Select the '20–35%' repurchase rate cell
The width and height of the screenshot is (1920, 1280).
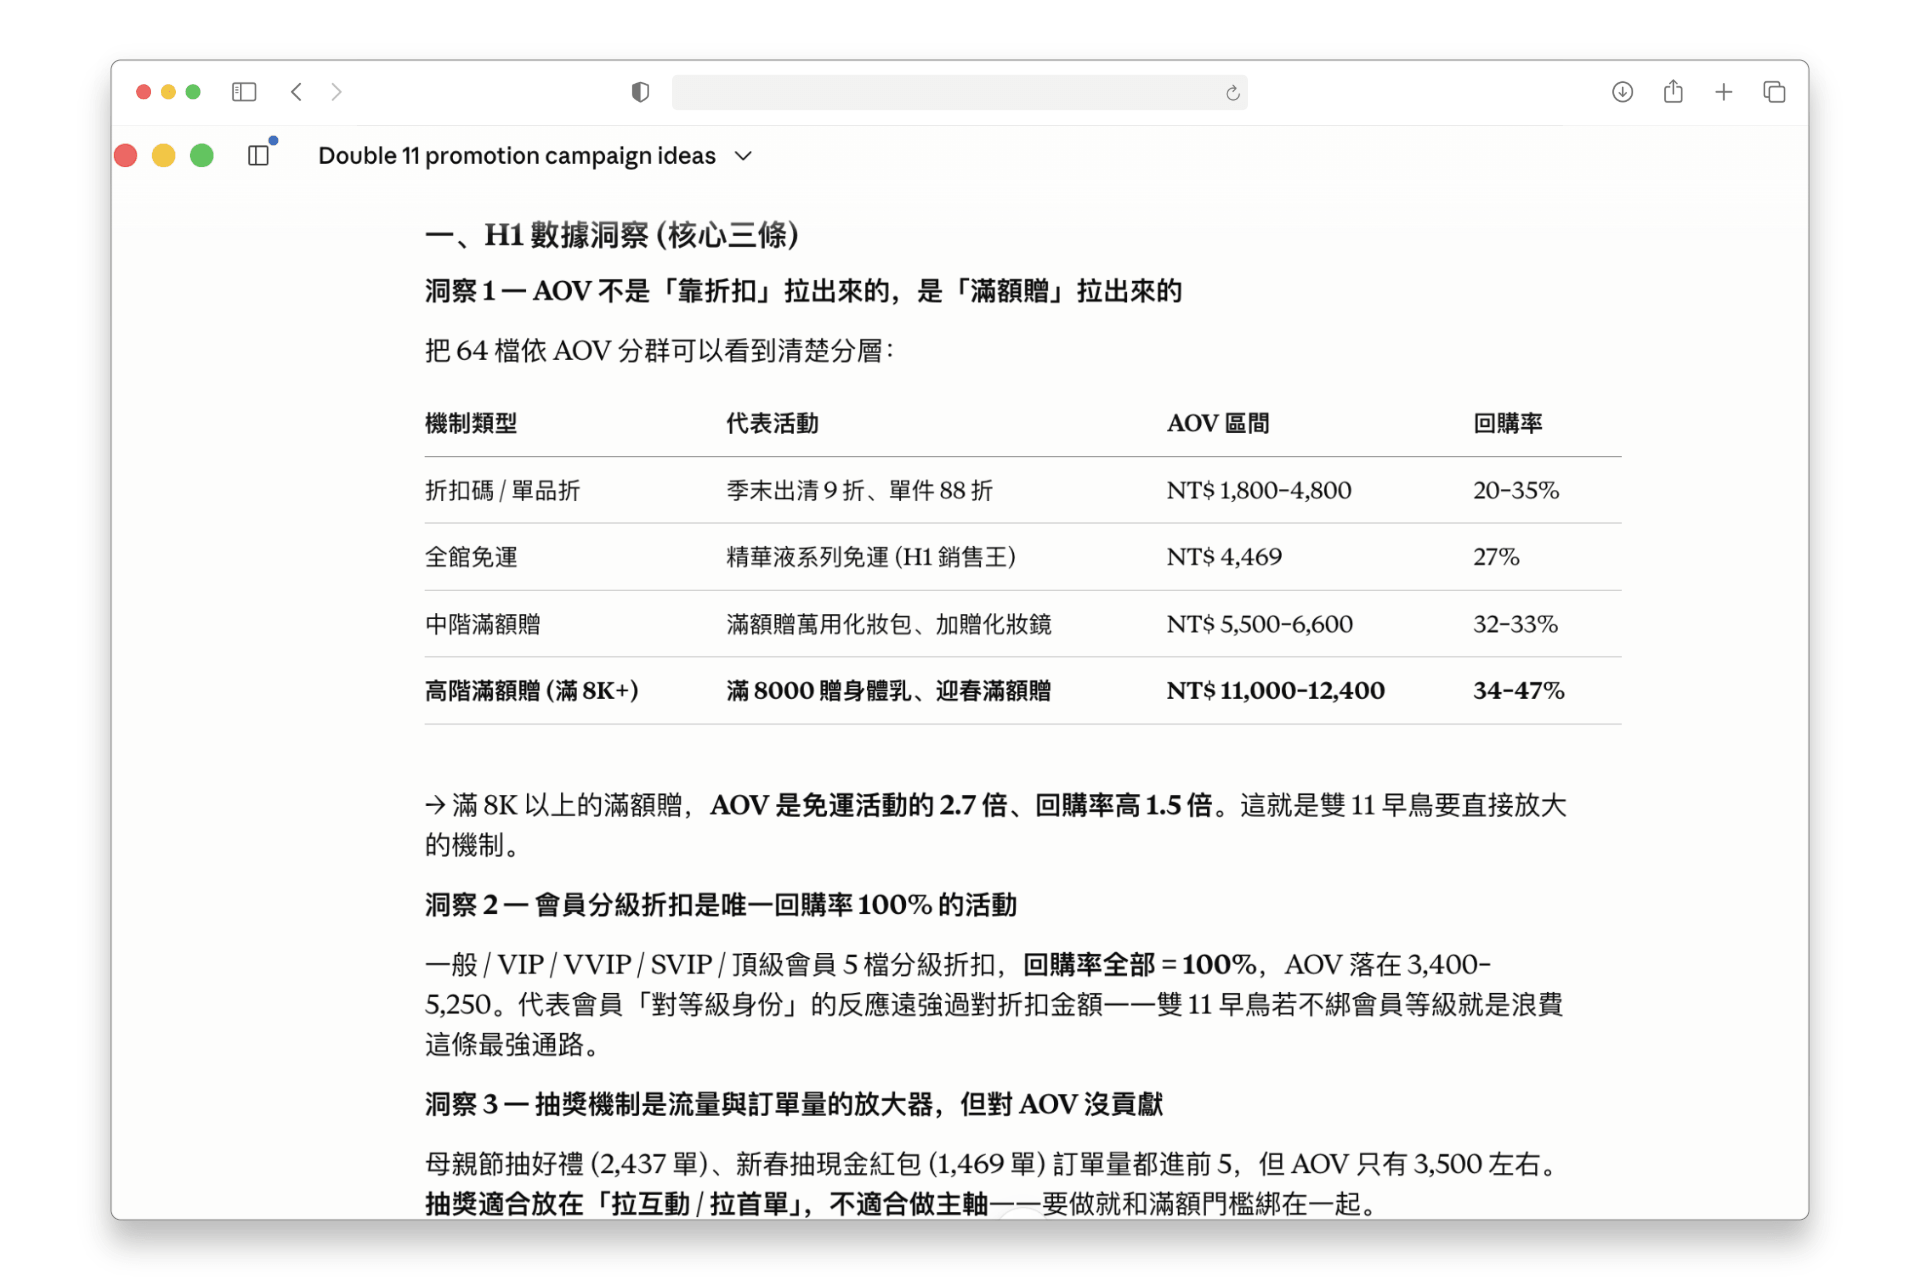pyautogui.click(x=1516, y=490)
